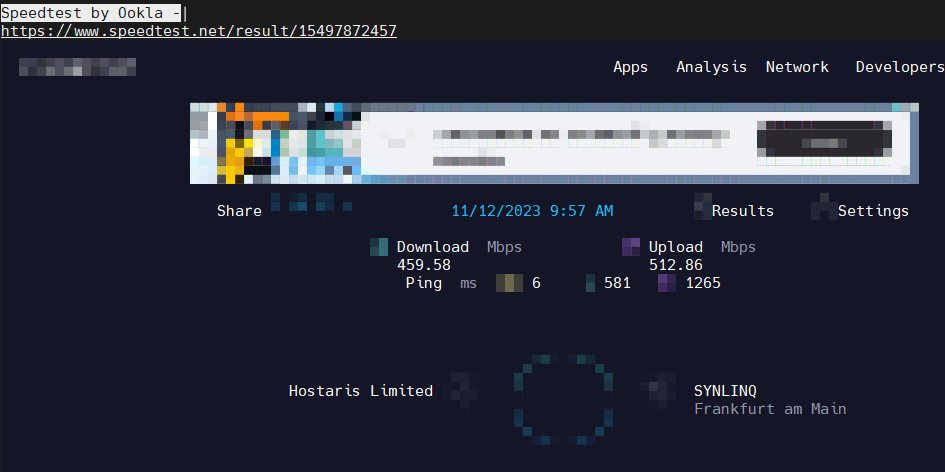945x472 pixels.
Task: Open the Analysis menu item
Action: tap(711, 67)
